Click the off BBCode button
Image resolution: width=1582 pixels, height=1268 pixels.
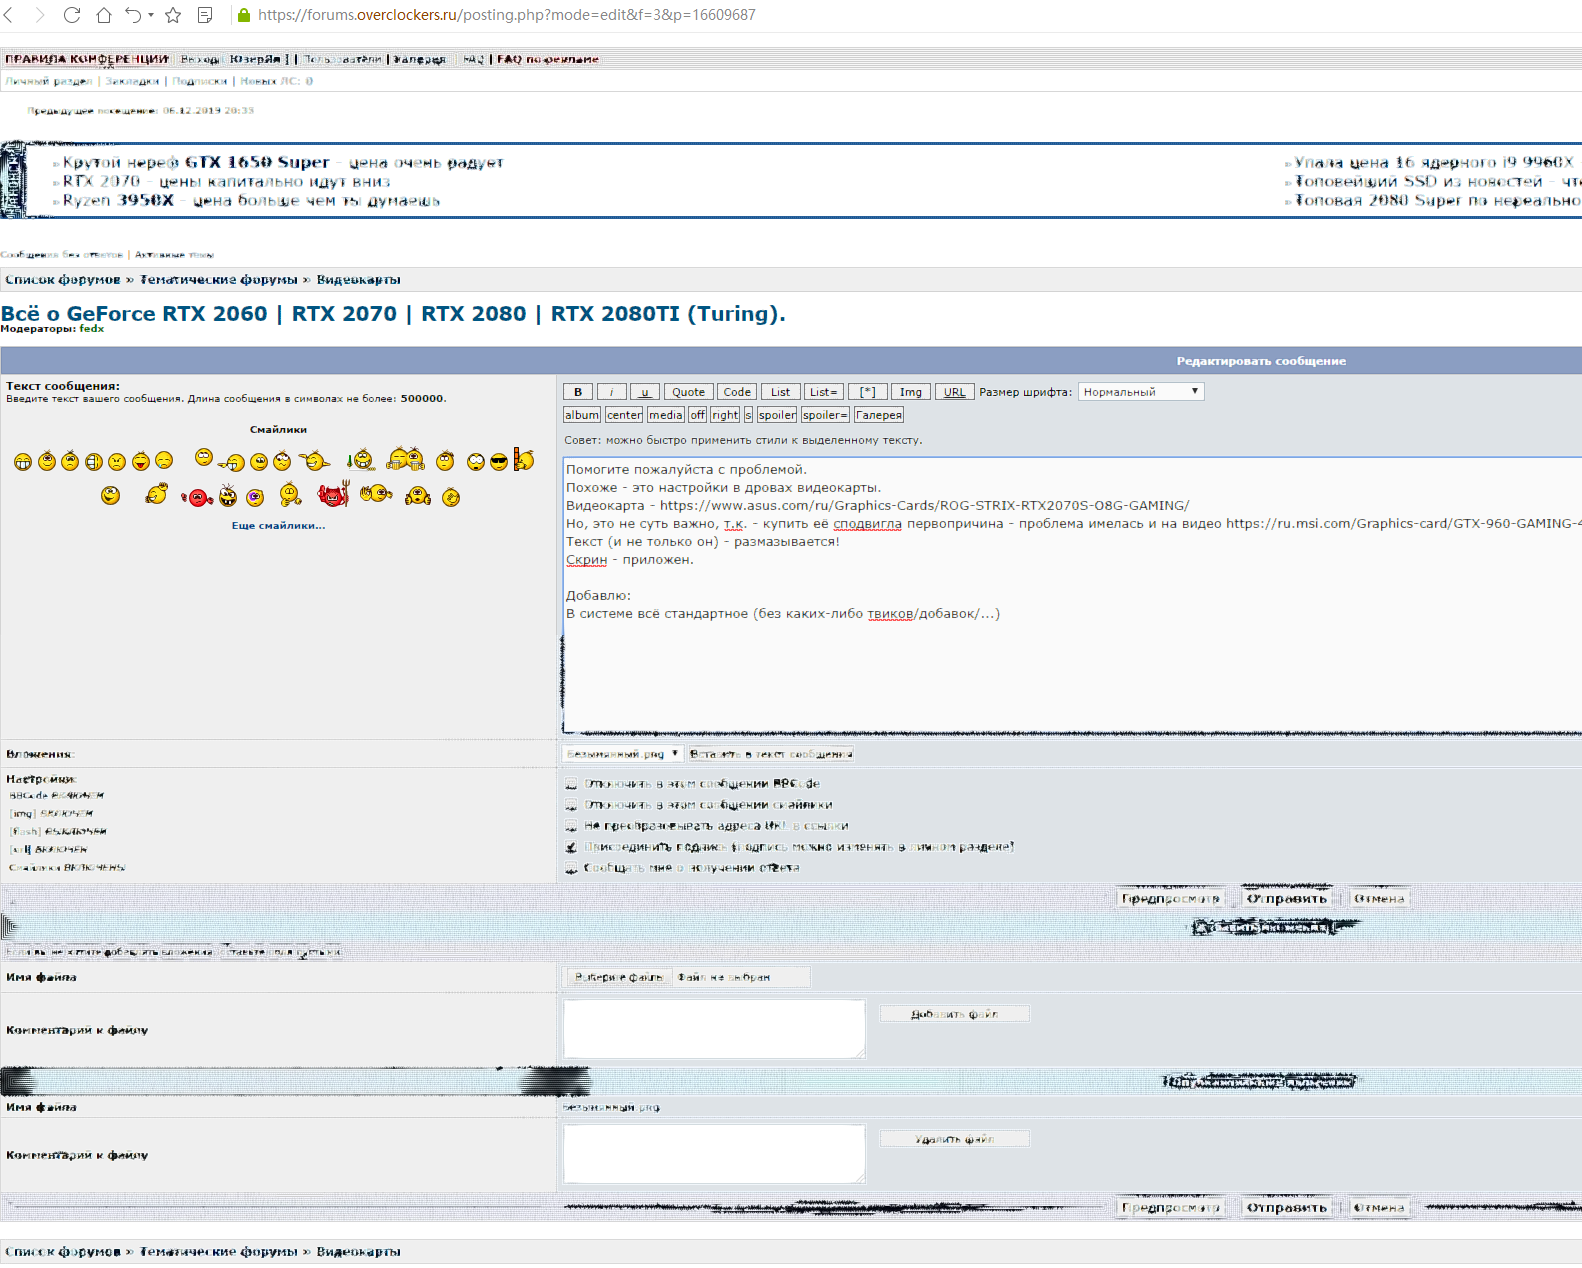[697, 415]
